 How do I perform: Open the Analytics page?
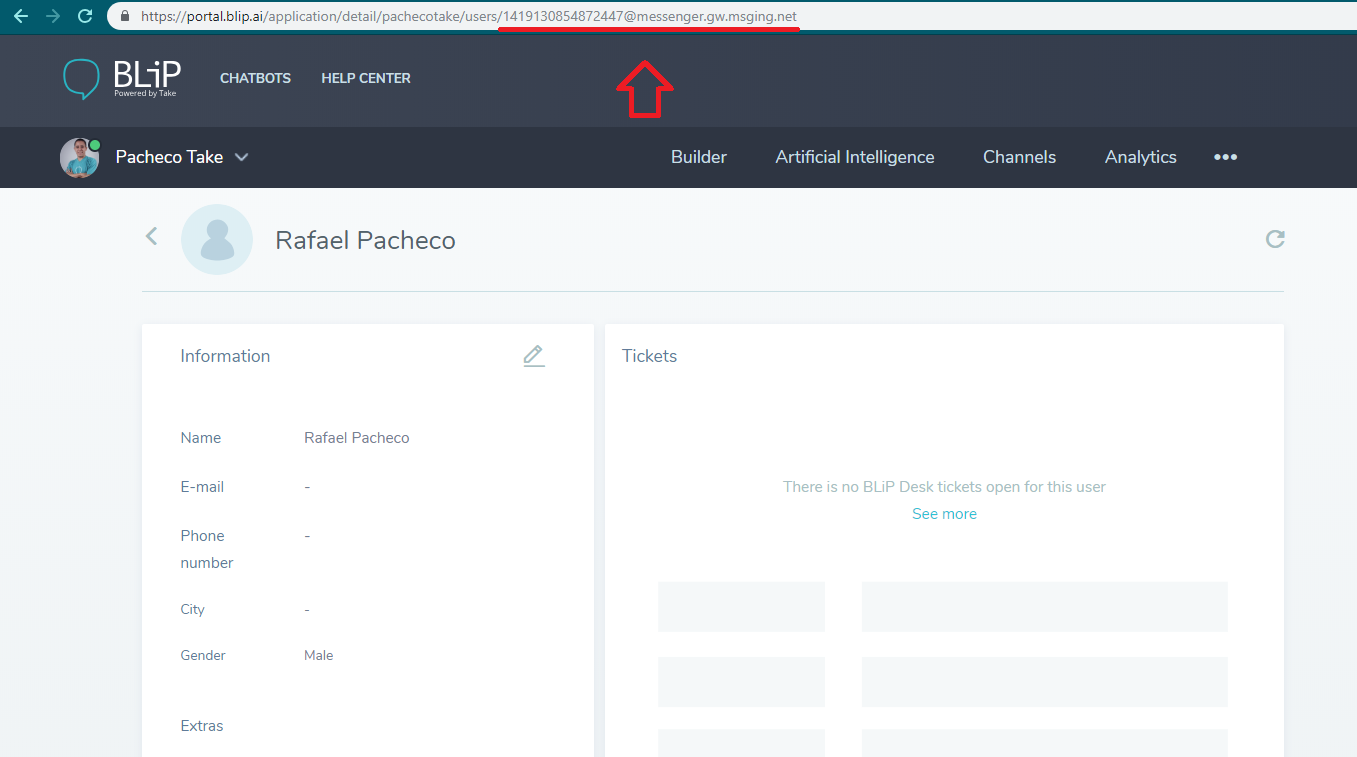[1140, 157]
